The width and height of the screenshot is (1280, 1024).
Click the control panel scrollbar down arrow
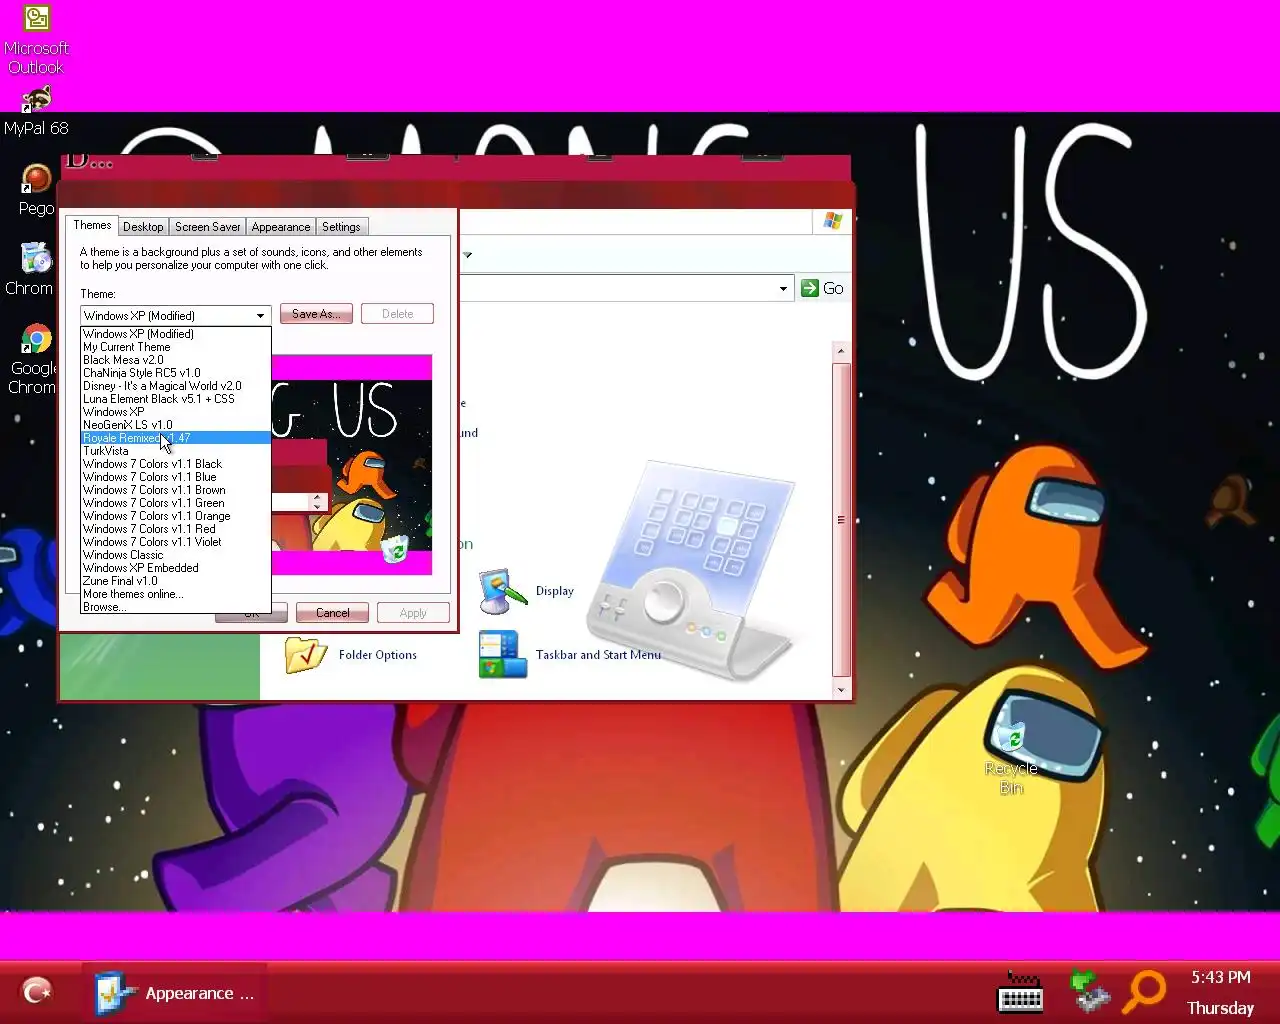click(841, 689)
